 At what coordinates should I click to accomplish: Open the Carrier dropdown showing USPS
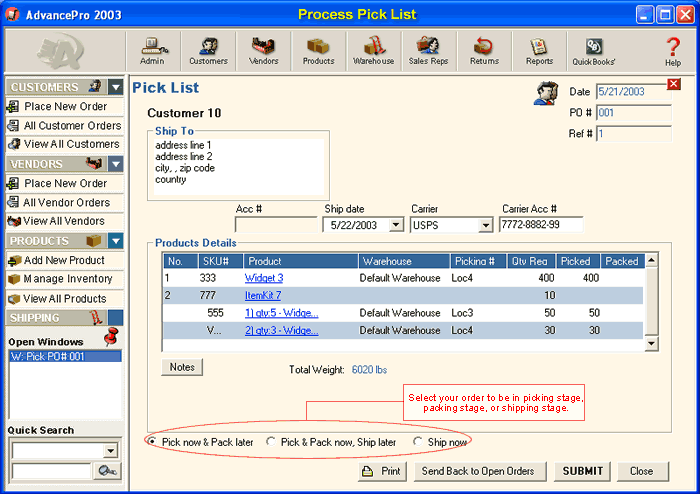pos(485,225)
